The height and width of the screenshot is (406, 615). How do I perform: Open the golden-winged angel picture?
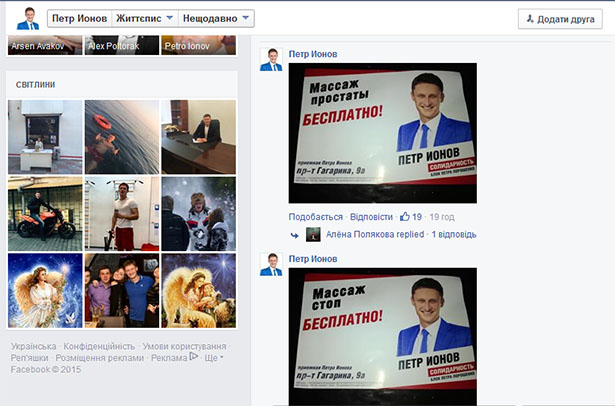click(x=199, y=291)
